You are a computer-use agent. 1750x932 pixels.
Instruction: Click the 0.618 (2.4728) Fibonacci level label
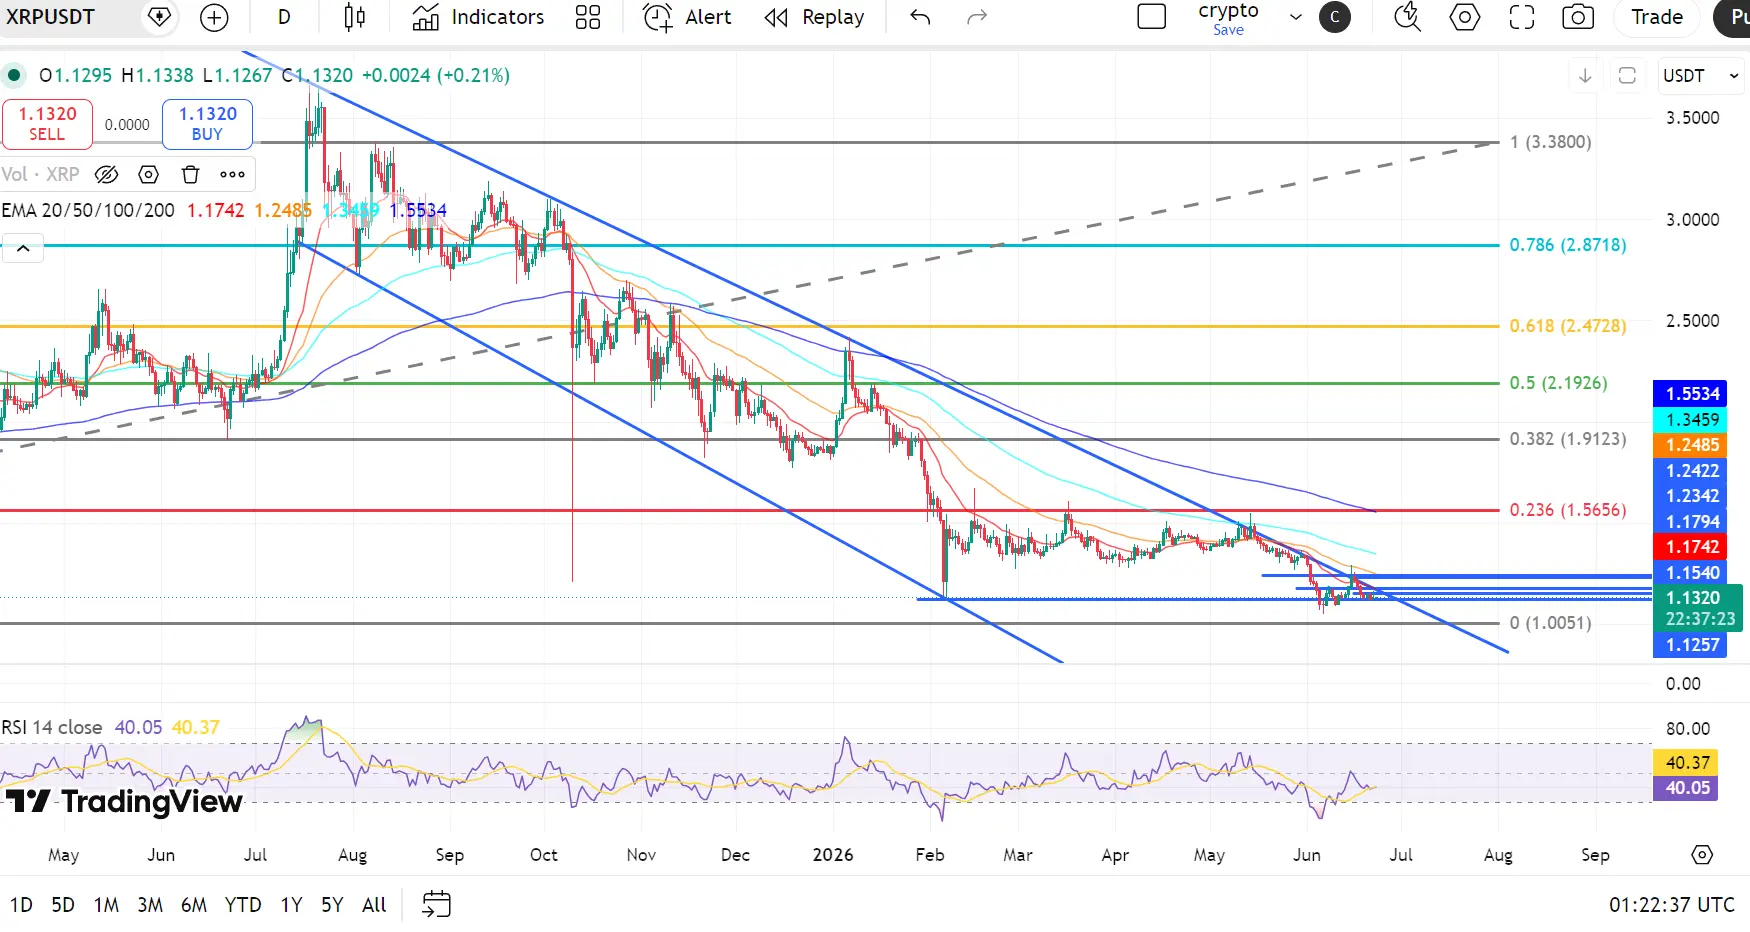pos(1568,326)
